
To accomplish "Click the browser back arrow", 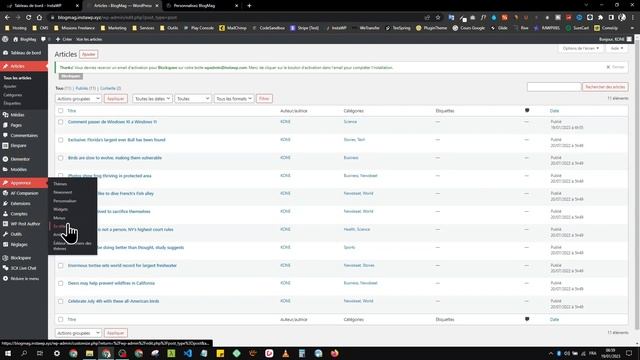I will pyautogui.click(x=7, y=18).
